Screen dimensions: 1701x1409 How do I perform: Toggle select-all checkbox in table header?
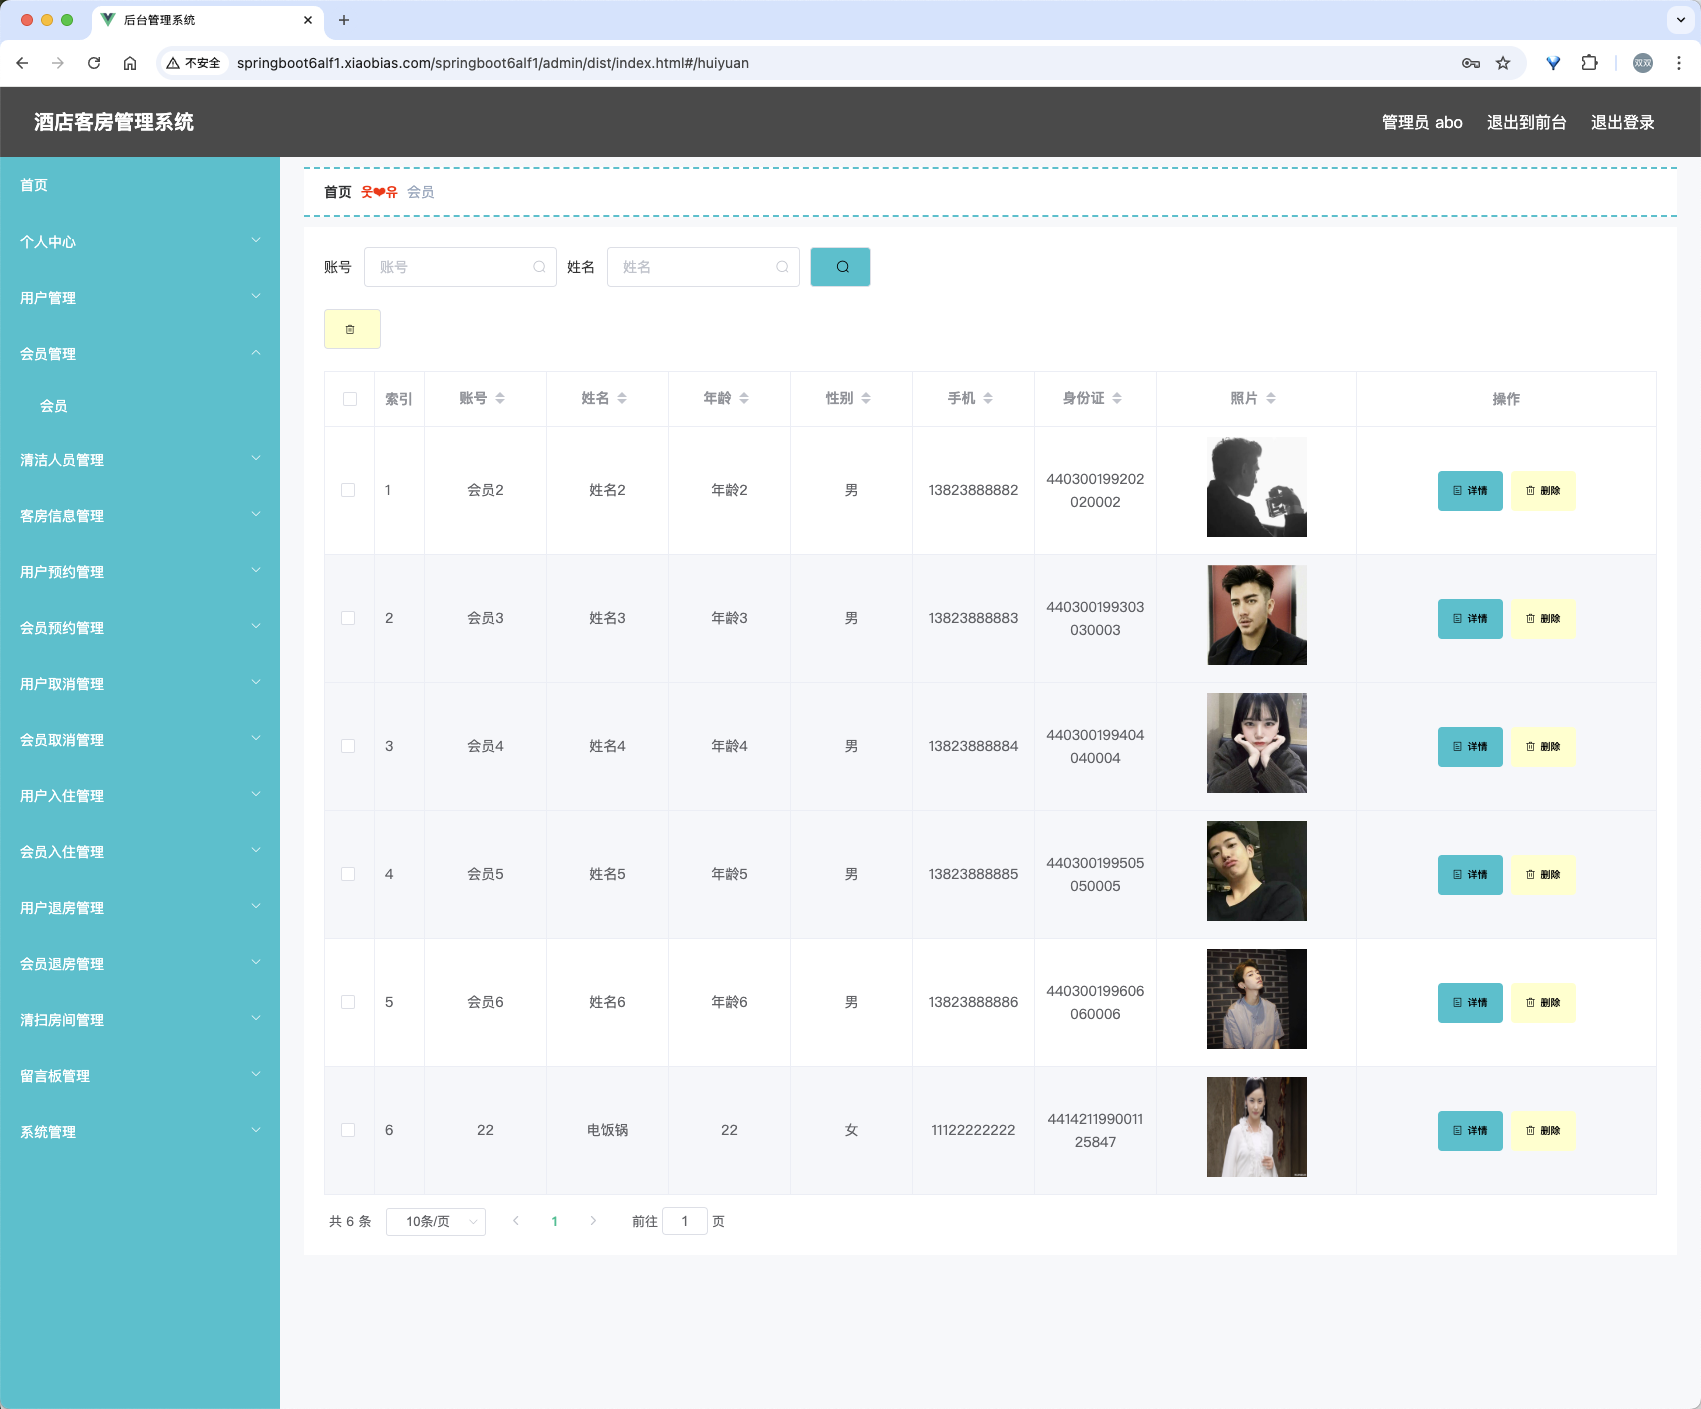click(350, 399)
